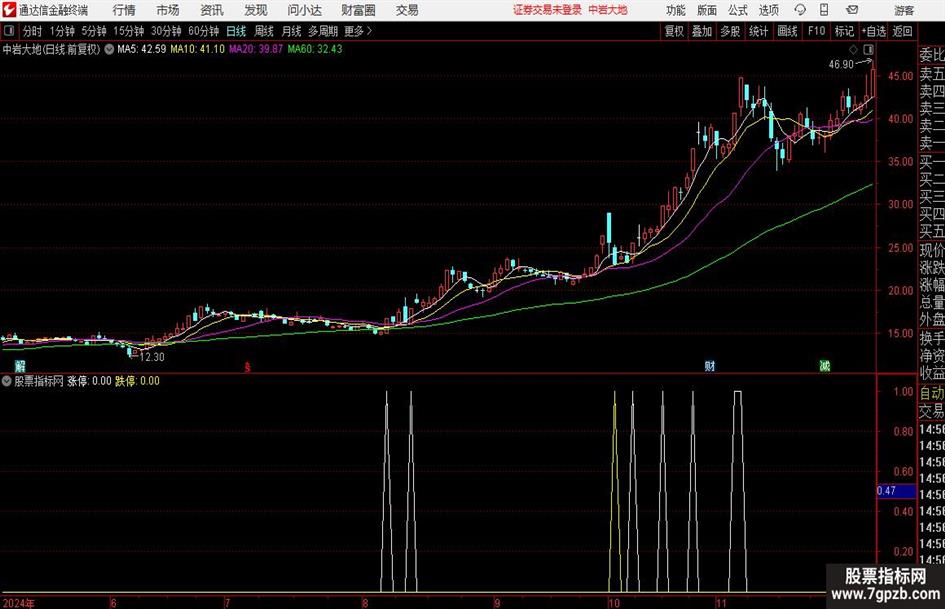Select the 日线 period tab

coord(236,31)
